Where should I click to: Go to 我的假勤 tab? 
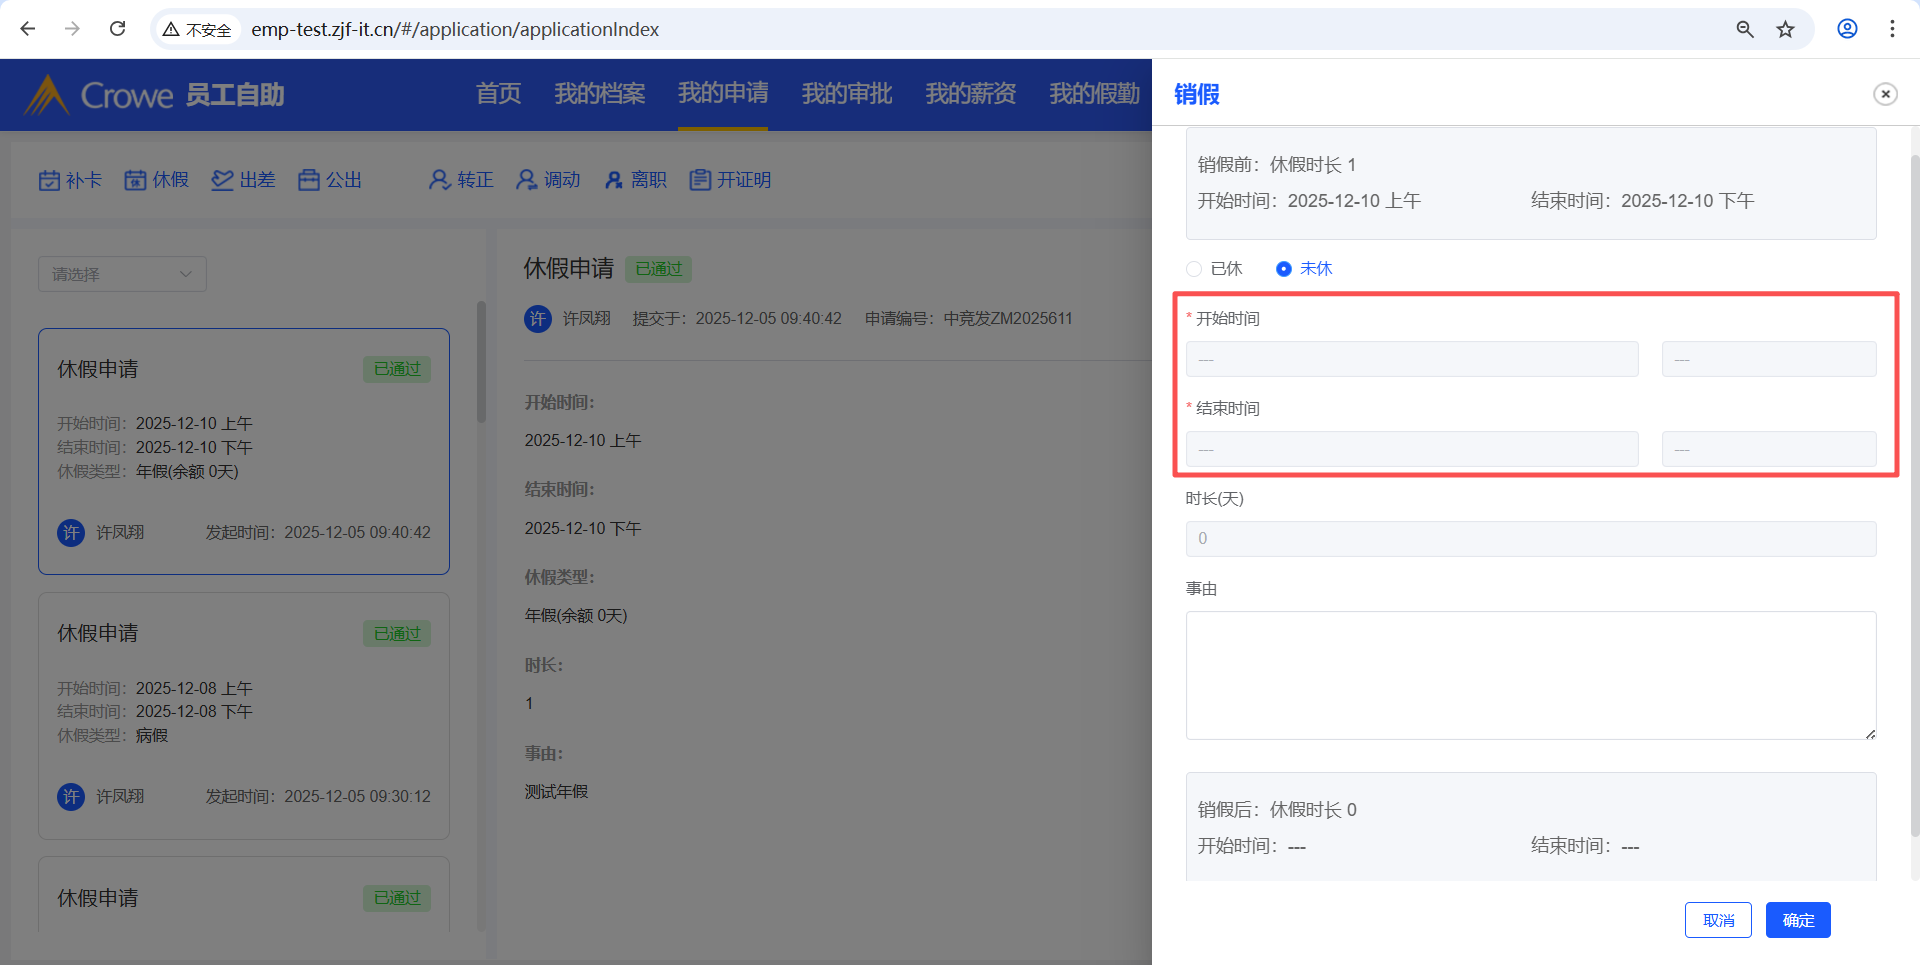[x=1095, y=94]
